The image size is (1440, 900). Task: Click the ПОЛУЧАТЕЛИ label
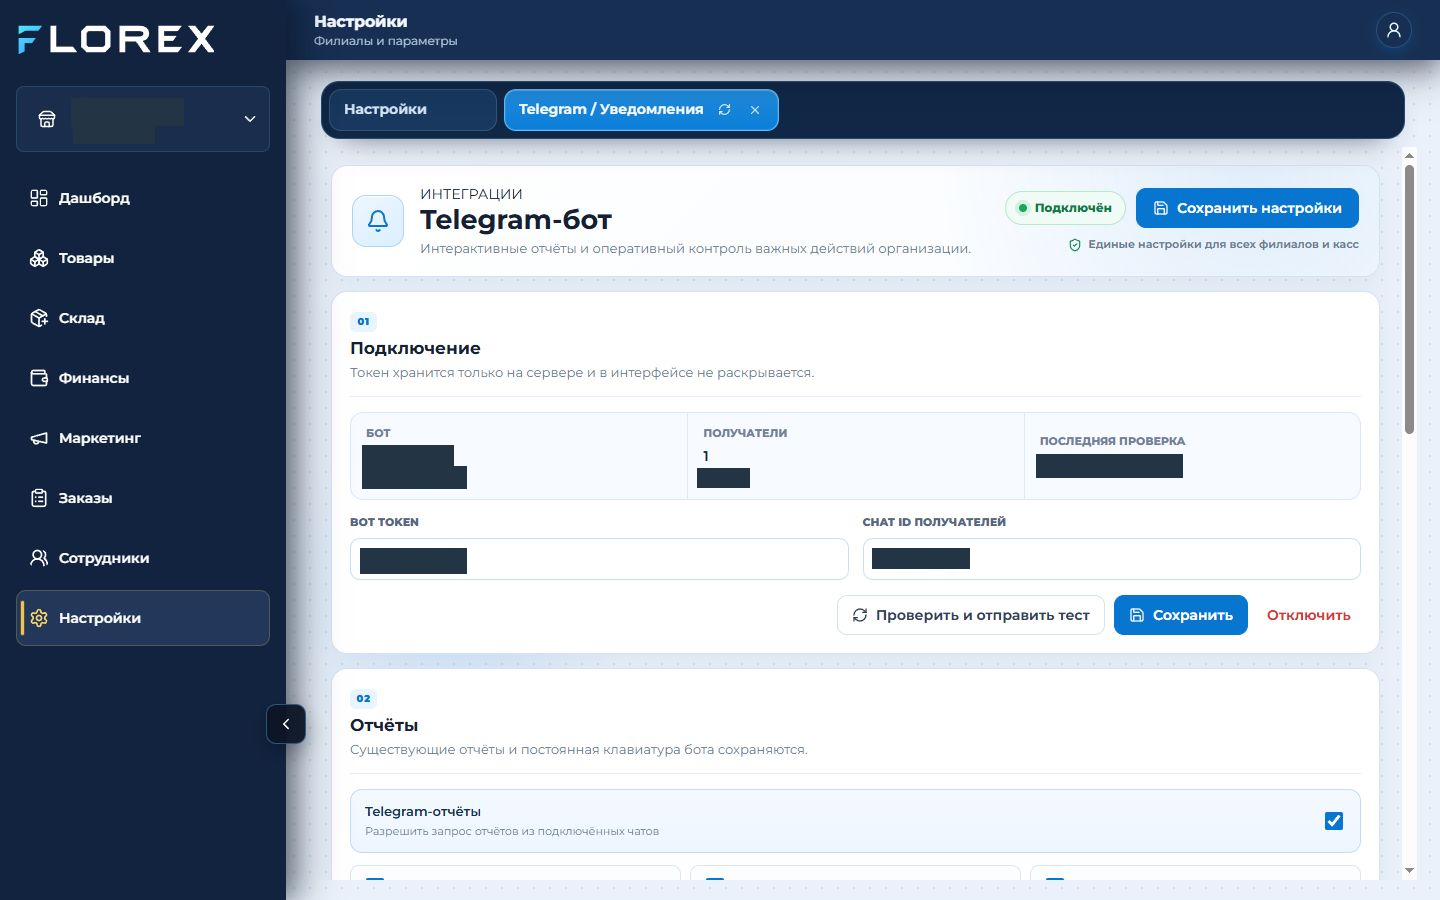[745, 433]
